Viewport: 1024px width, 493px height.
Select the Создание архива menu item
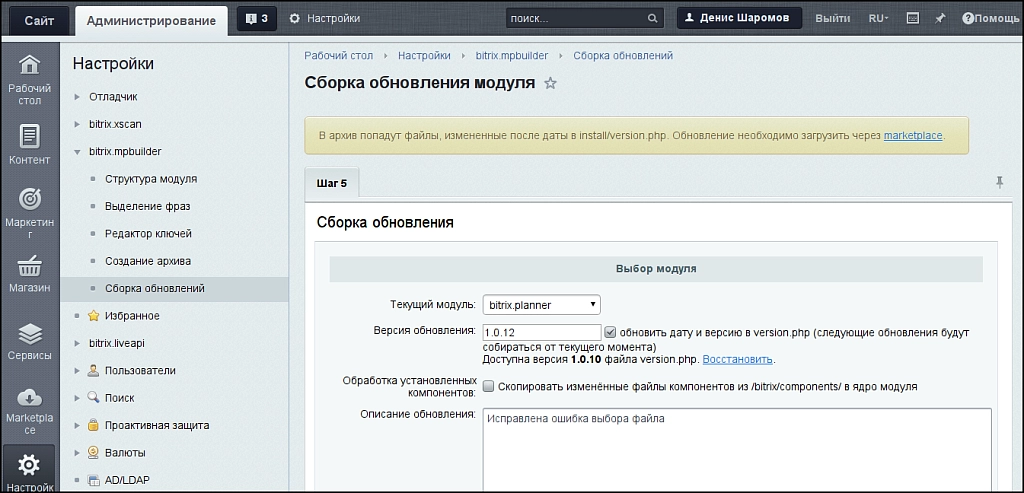148,261
